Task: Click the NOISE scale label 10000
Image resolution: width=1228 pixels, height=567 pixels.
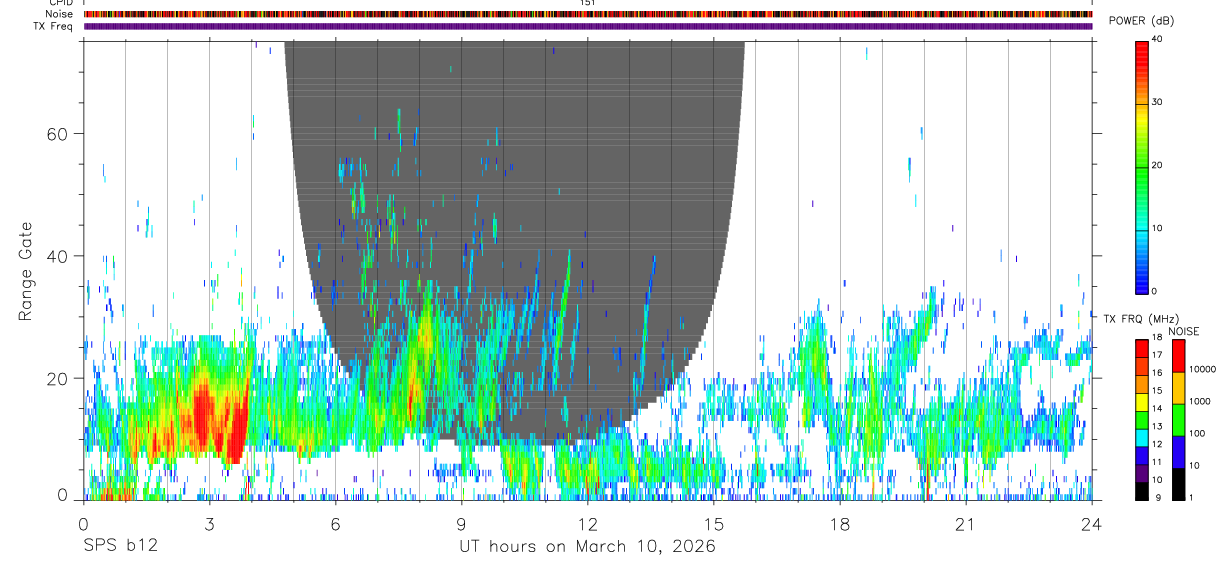Action: pos(1203,369)
